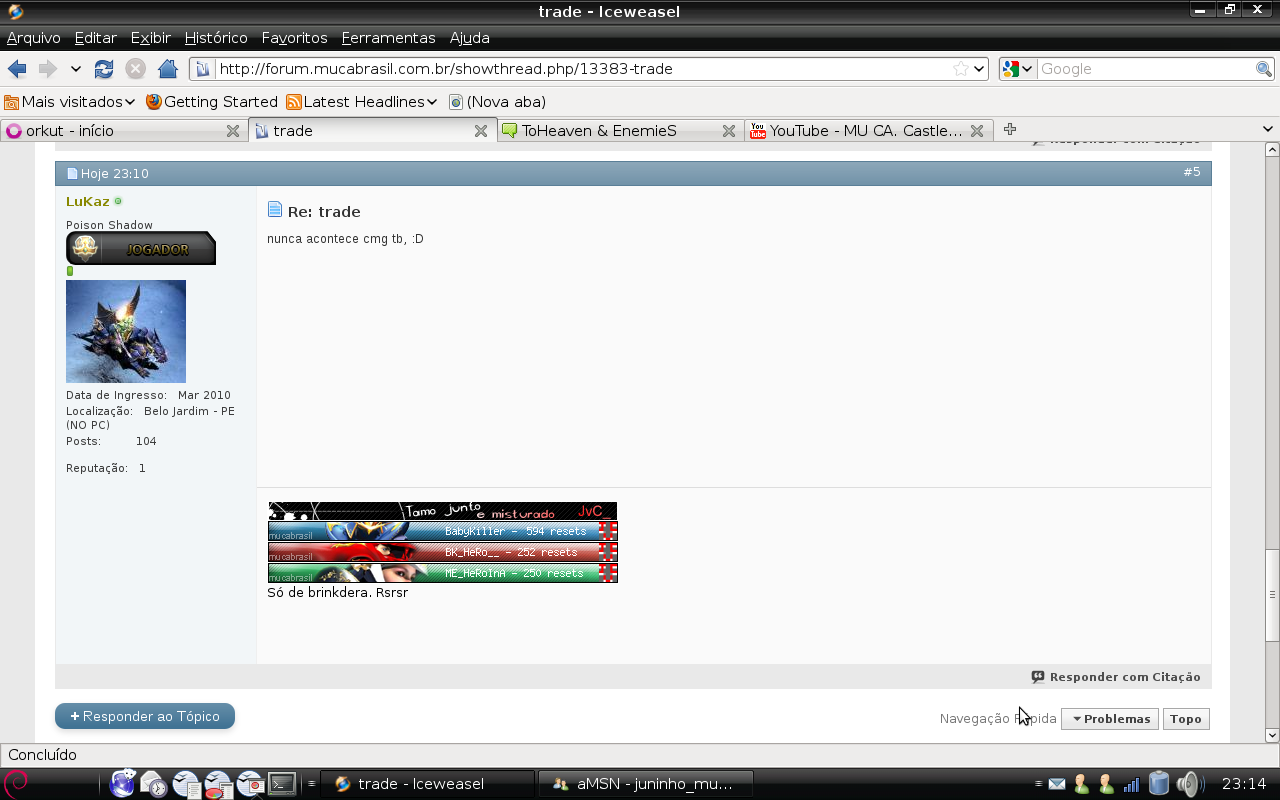The width and height of the screenshot is (1280, 800).
Task: Click inside the URL address bar
Action: click(x=580, y=69)
